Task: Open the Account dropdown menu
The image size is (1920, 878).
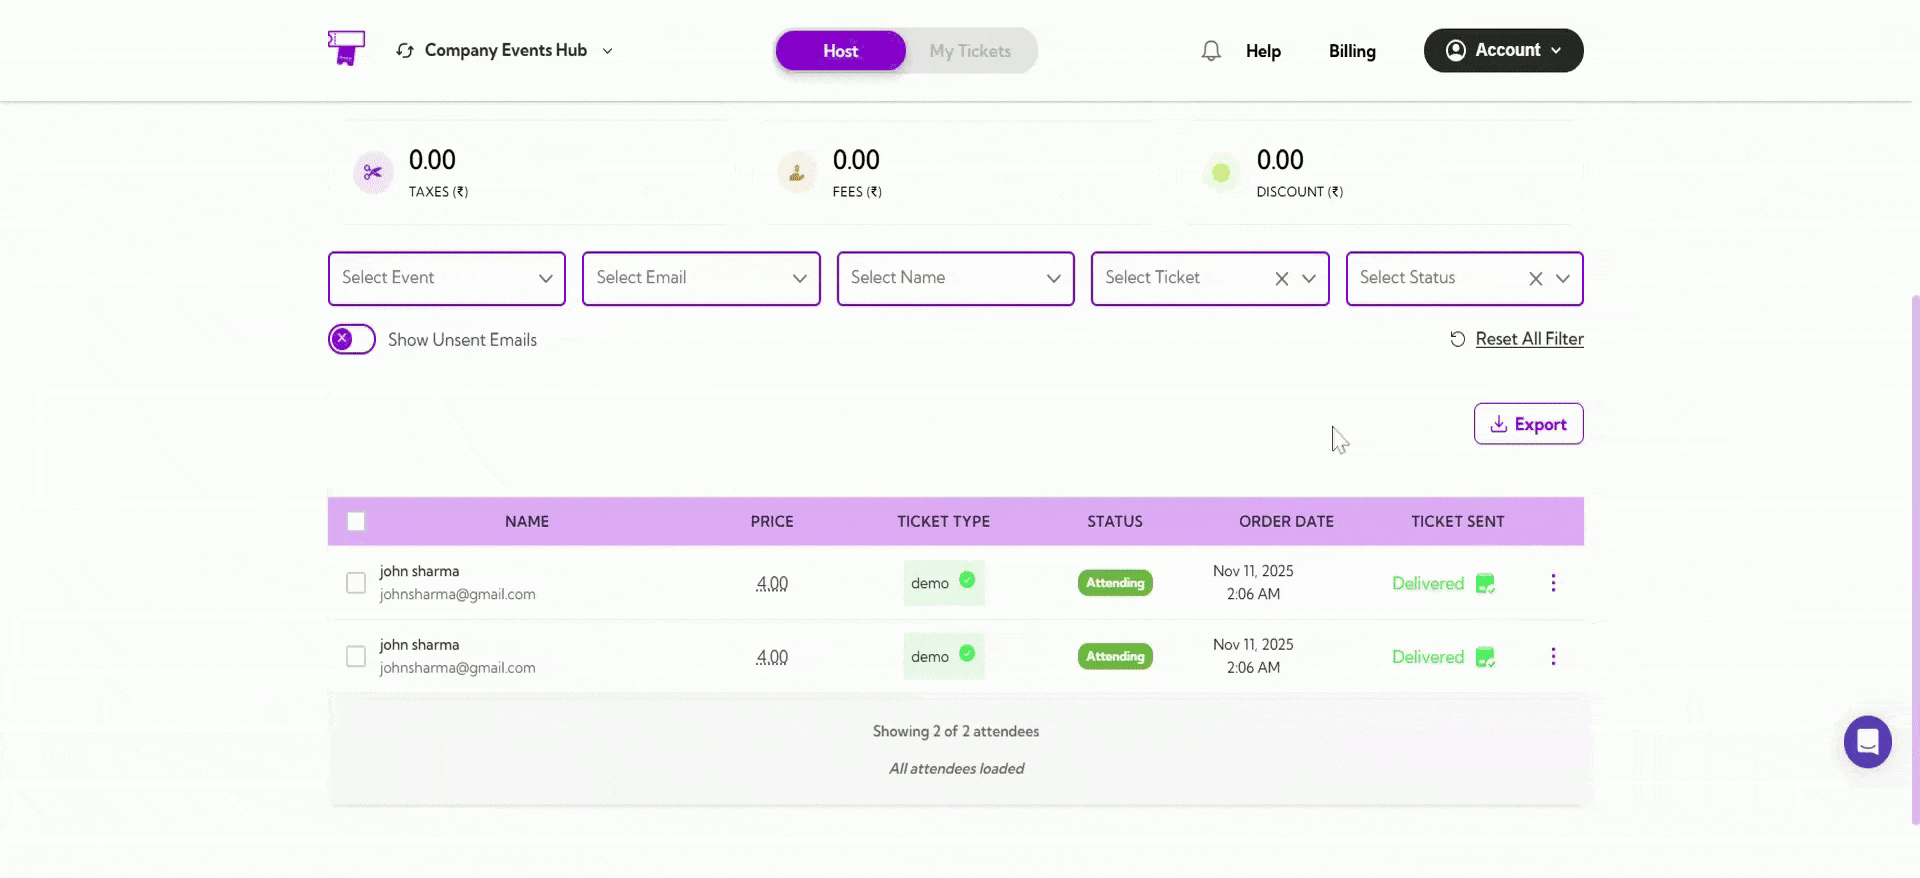Action: [1503, 50]
